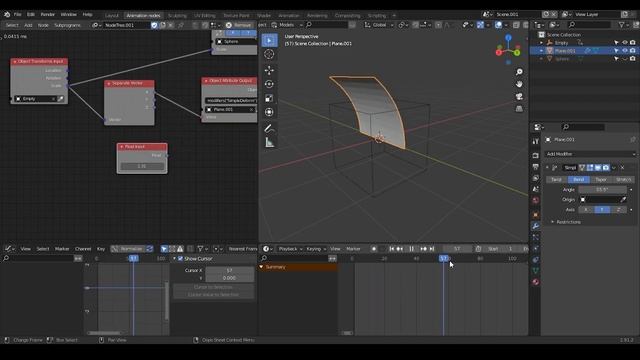Expand the Empty object in outliner
The height and width of the screenshot is (360, 640).
point(541,43)
